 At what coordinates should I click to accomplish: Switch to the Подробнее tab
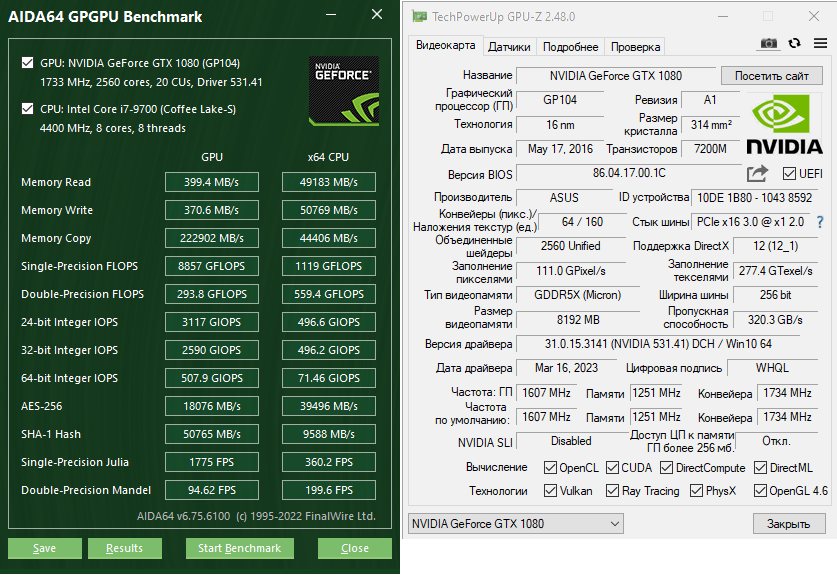(x=570, y=47)
